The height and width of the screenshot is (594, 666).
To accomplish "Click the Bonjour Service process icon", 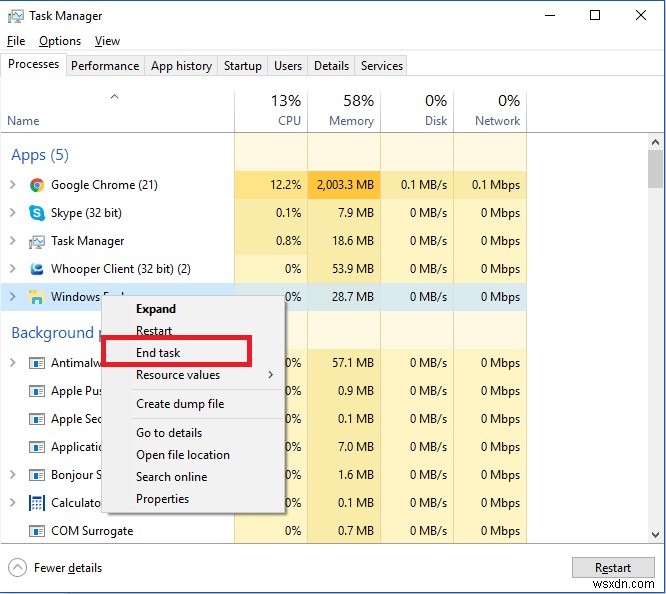I will click(37, 475).
